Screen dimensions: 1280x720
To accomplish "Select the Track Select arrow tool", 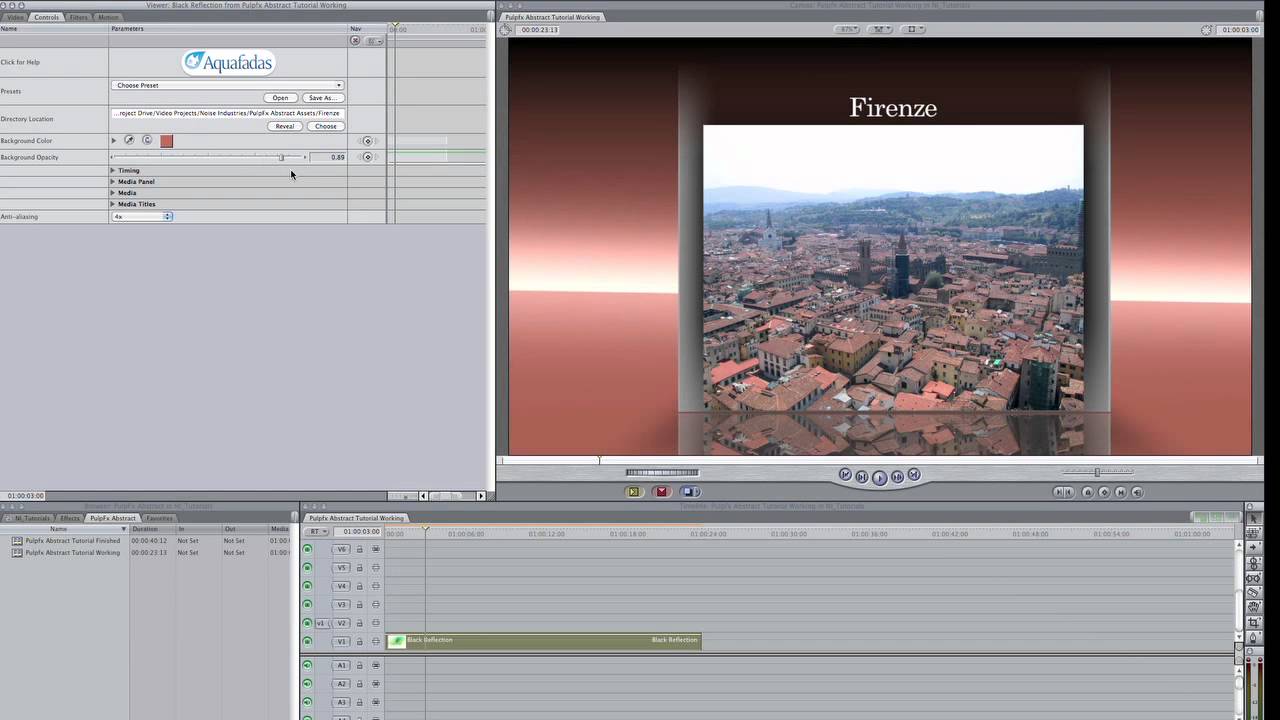I will [x=1254, y=548].
